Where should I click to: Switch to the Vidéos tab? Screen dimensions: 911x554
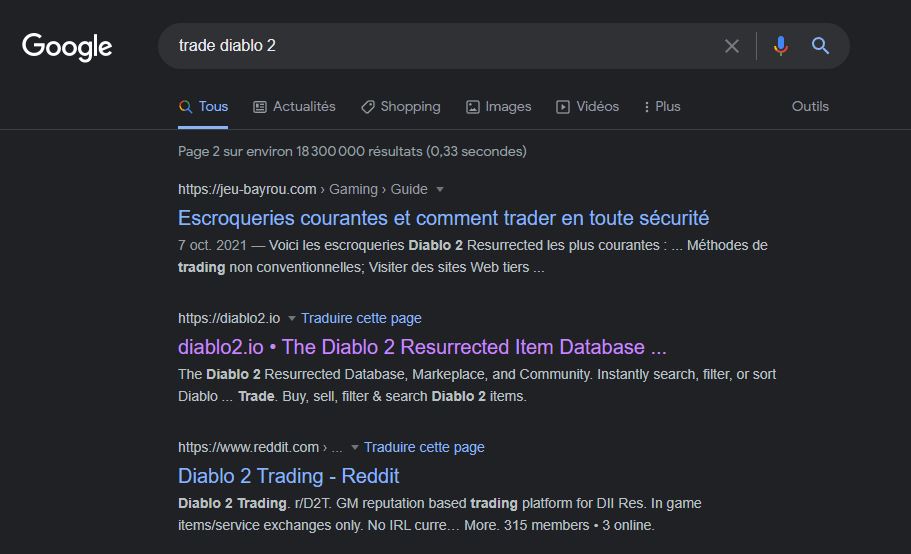tap(587, 107)
